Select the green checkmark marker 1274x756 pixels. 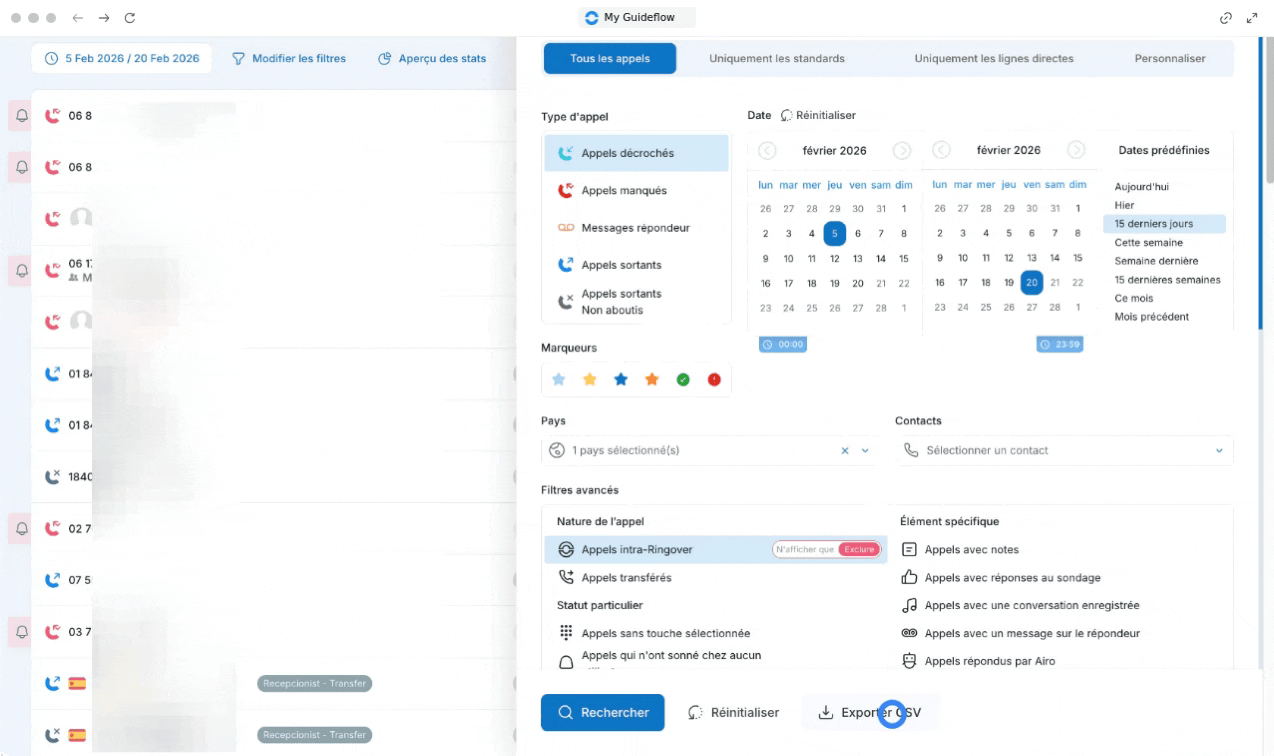tap(683, 380)
